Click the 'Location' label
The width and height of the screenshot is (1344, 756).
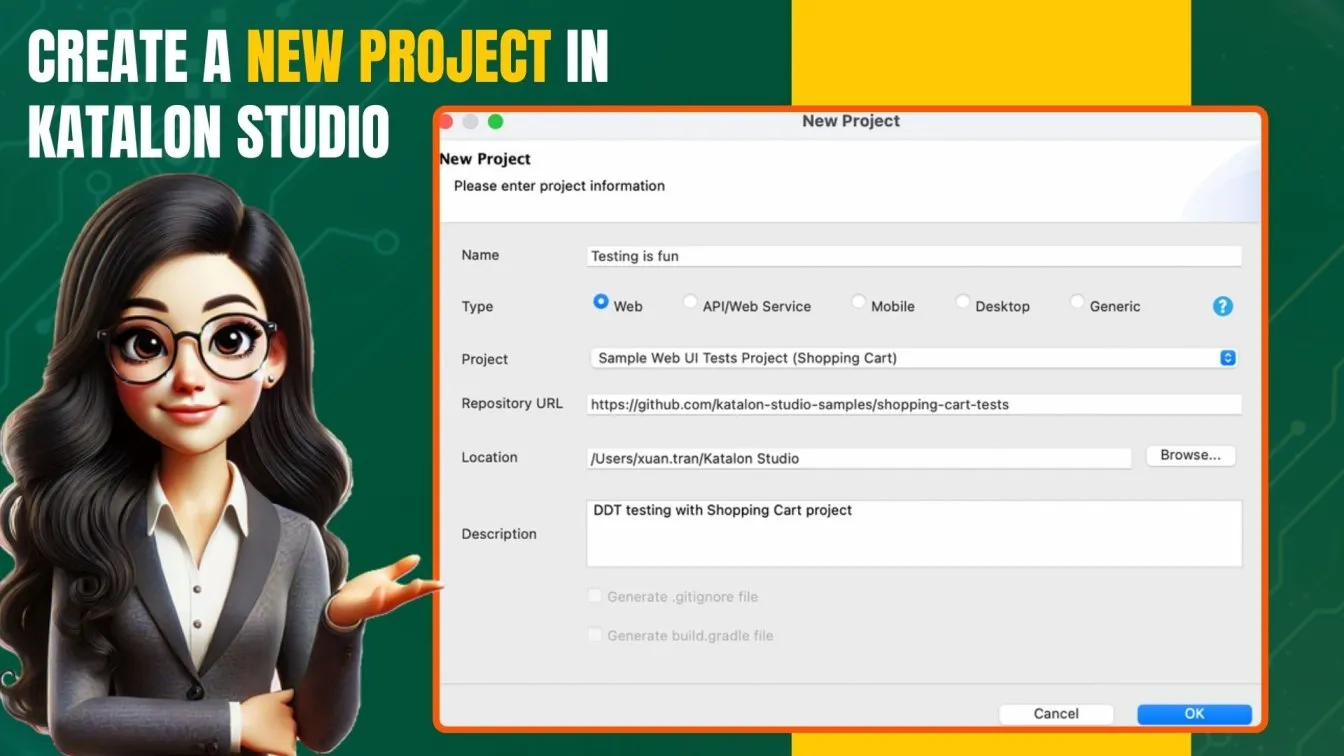coord(489,457)
